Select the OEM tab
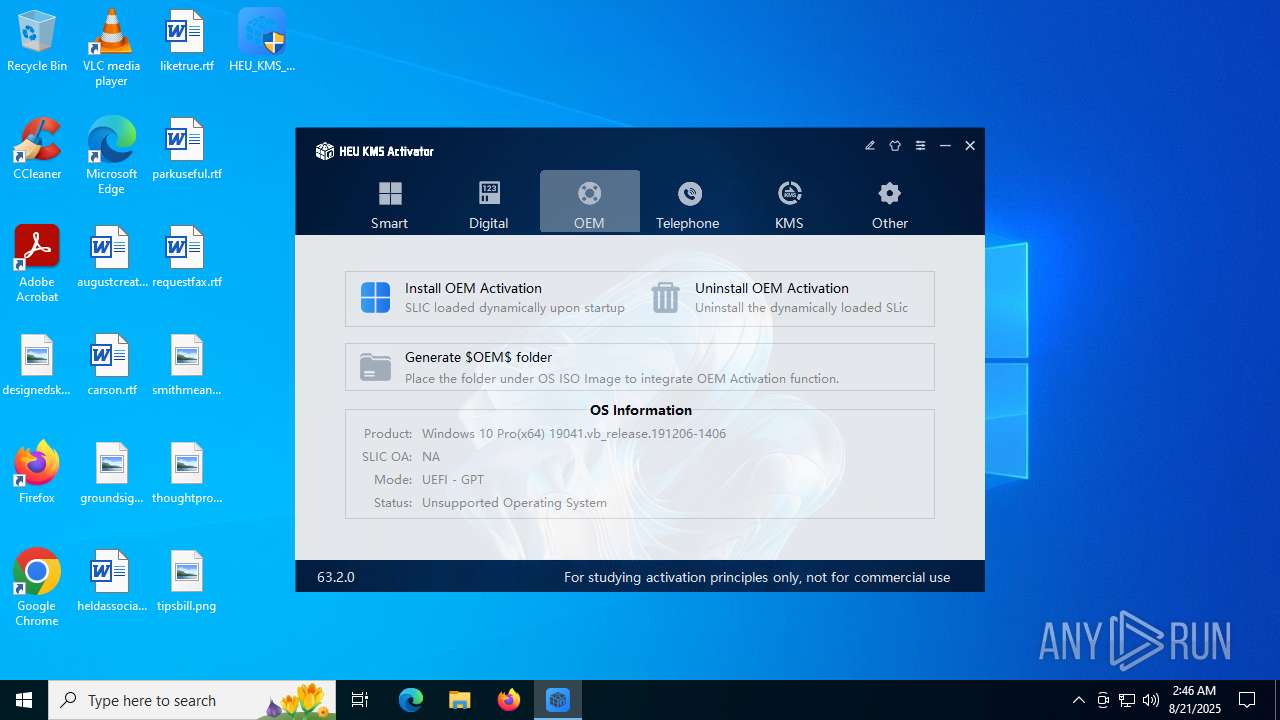This screenshot has height=720, width=1280. point(589,203)
